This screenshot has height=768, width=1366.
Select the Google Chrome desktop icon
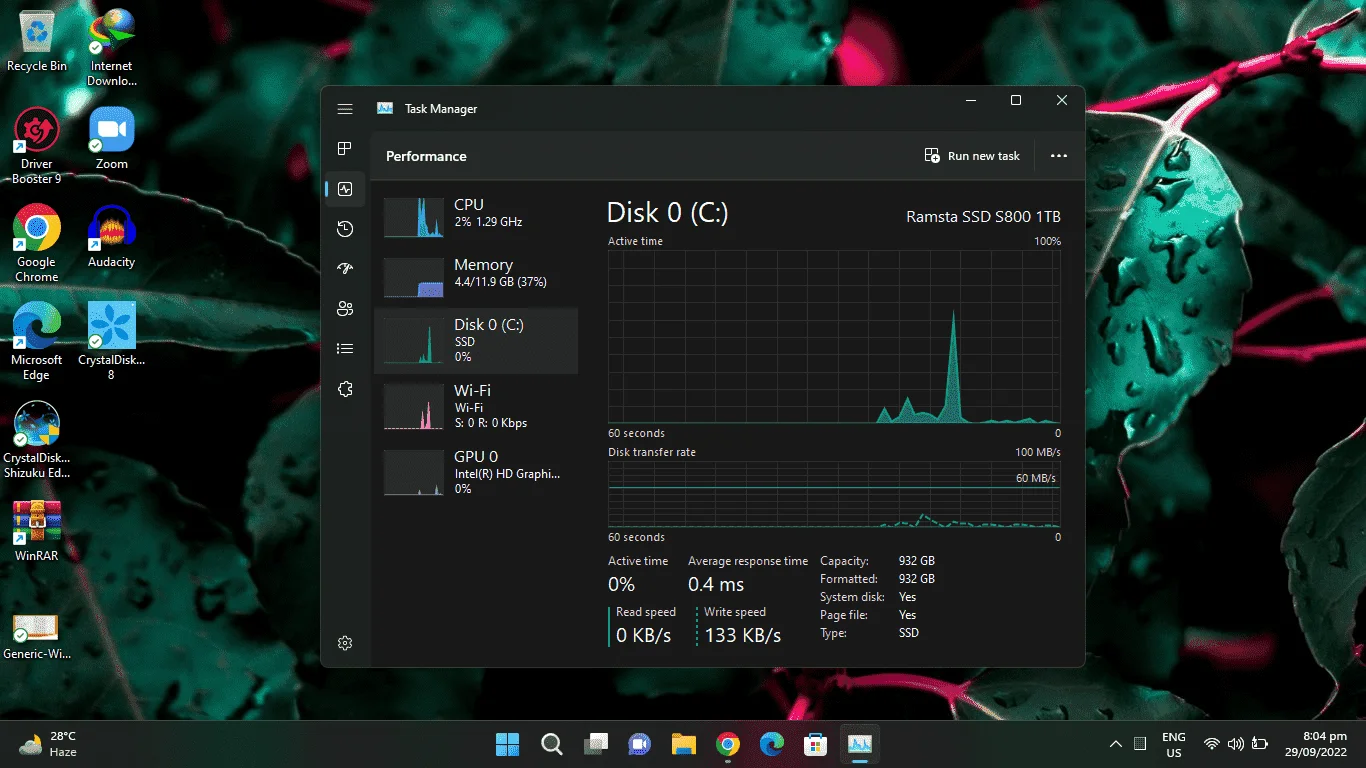point(37,244)
